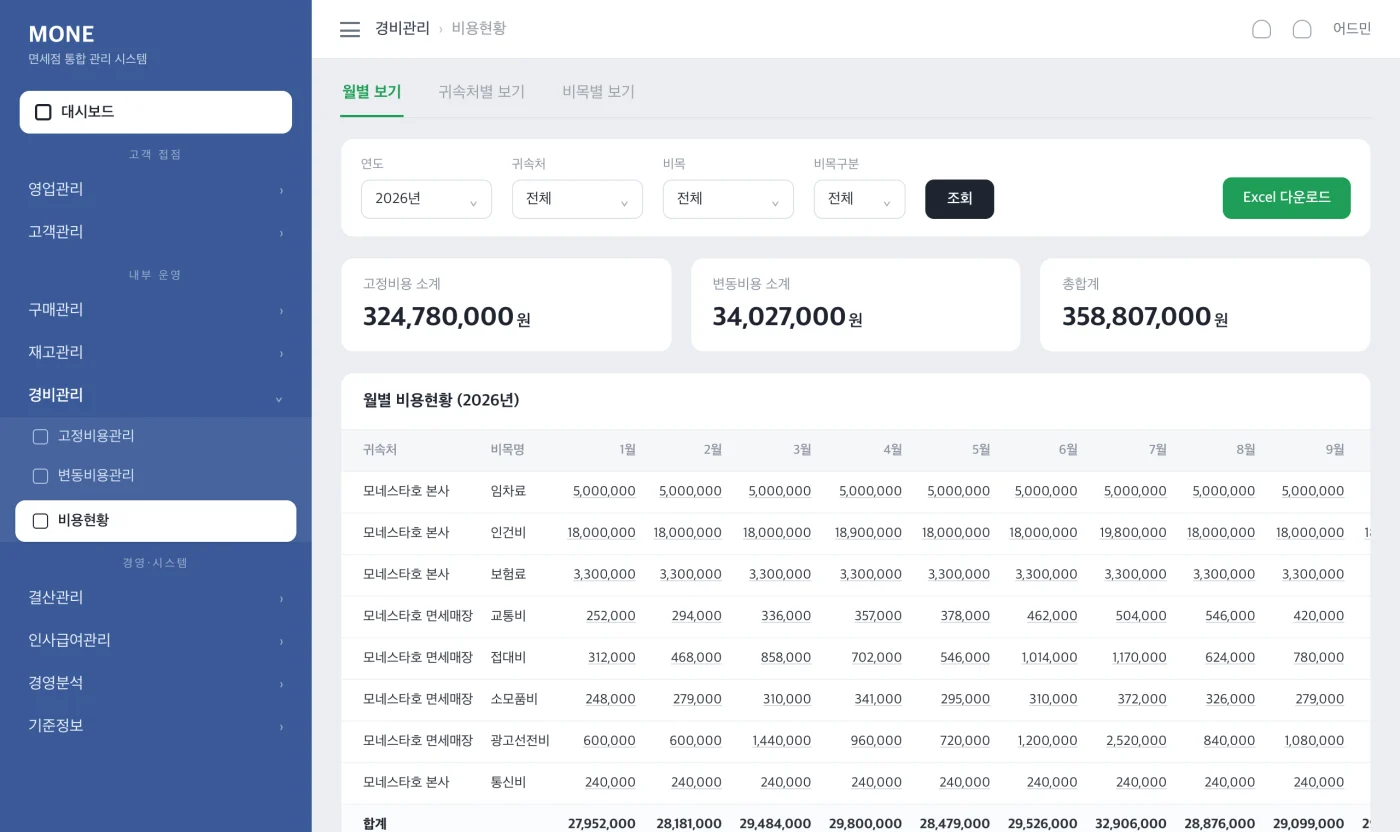The height and width of the screenshot is (832, 1400).
Task: Click the 1월 column header
Action: click(x=627, y=450)
